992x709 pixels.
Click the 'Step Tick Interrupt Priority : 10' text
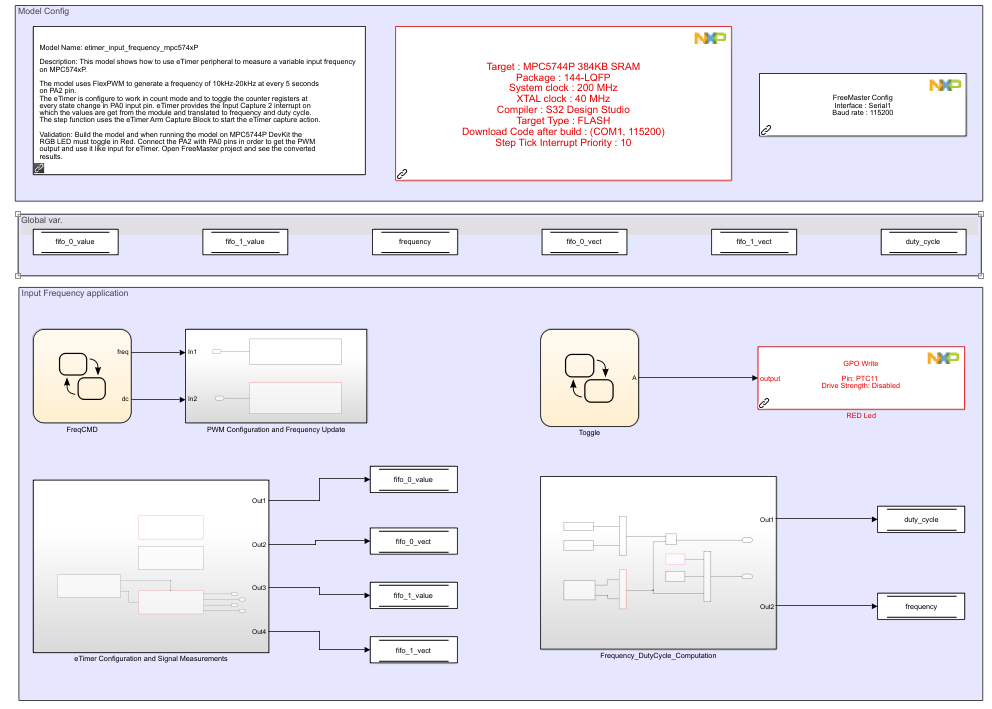coord(563,143)
